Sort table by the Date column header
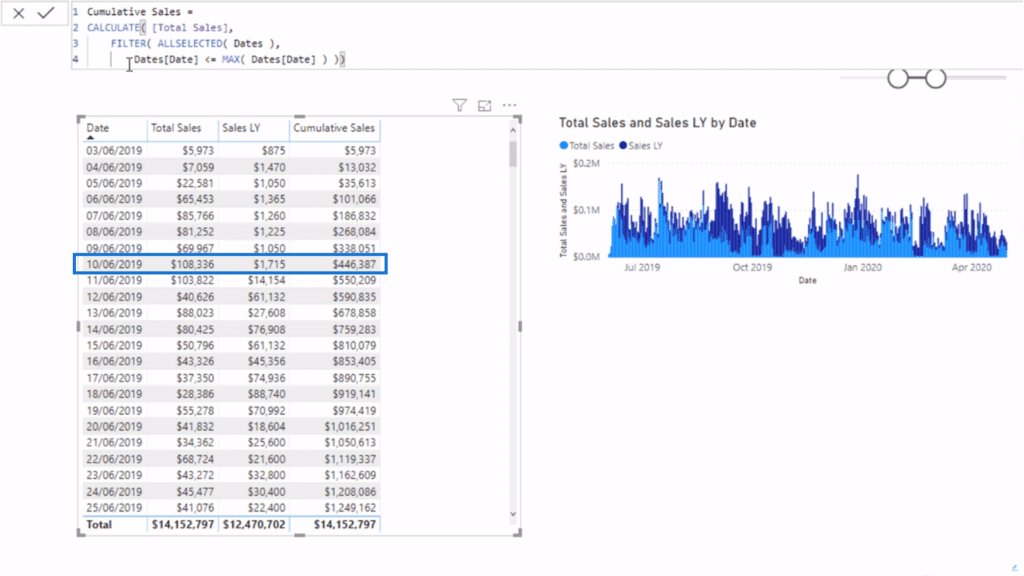Image resolution: width=1024 pixels, height=576 pixels. 98,128
